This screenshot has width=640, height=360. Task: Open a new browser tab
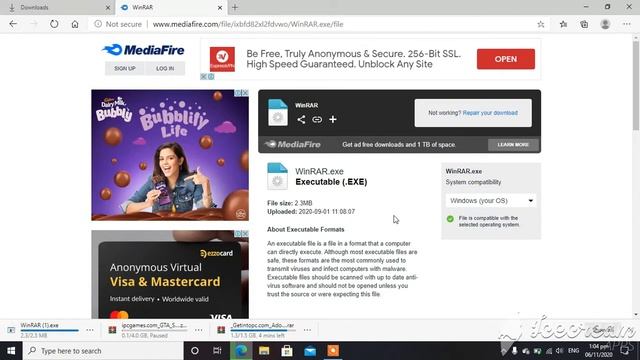(x=235, y=7)
